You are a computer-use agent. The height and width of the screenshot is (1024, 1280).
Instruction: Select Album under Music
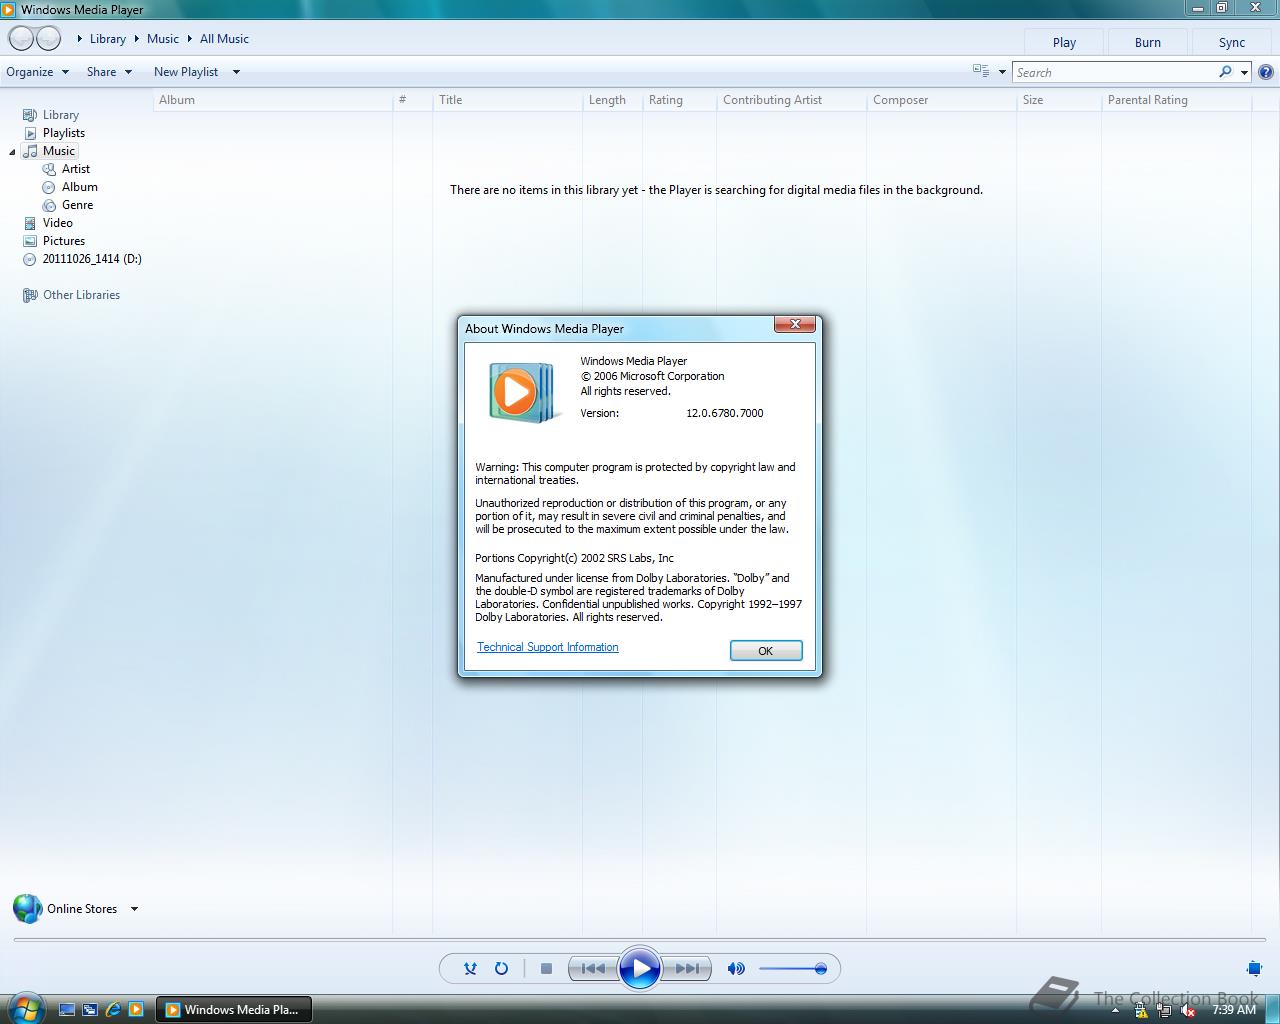(x=80, y=187)
